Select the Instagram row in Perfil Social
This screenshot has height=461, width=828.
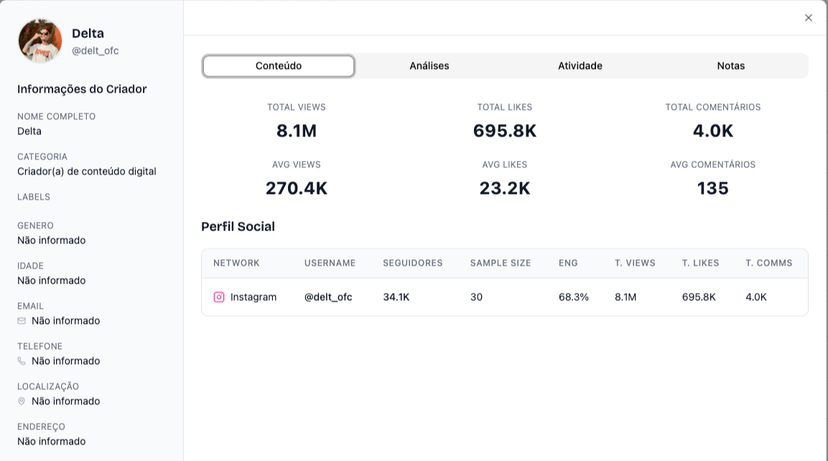pyautogui.click(x=504, y=297)
